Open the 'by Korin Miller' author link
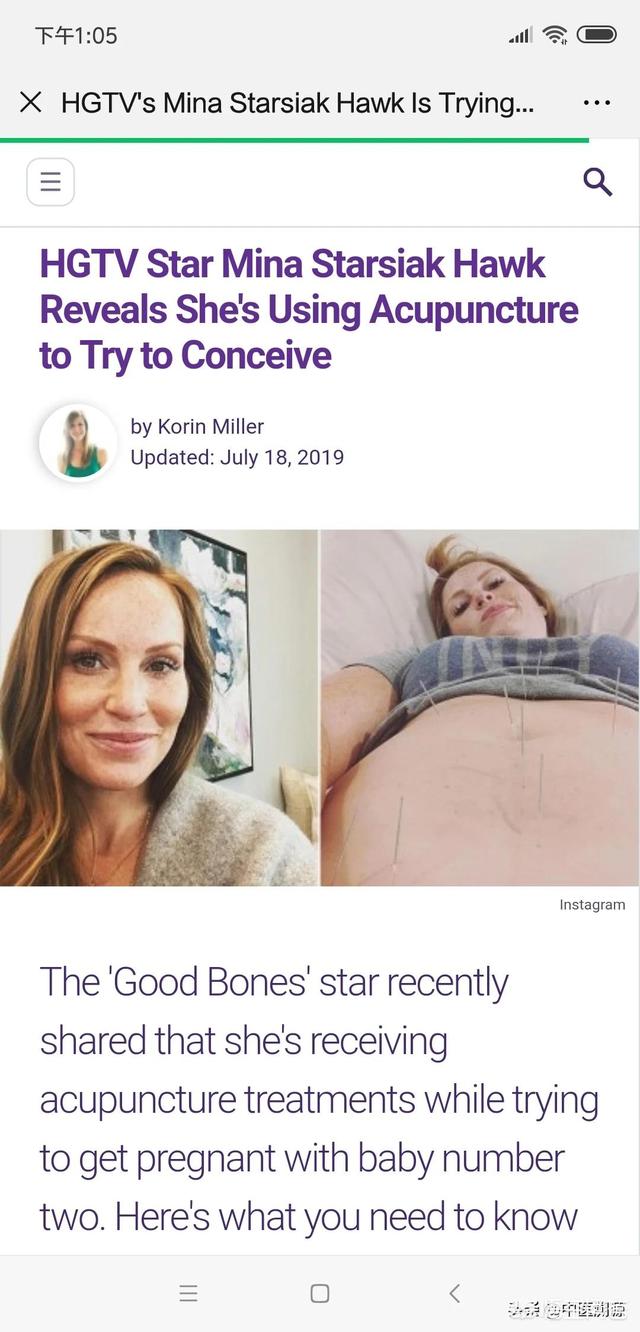The image size is (640, 1332). click(x=197, y=427)
